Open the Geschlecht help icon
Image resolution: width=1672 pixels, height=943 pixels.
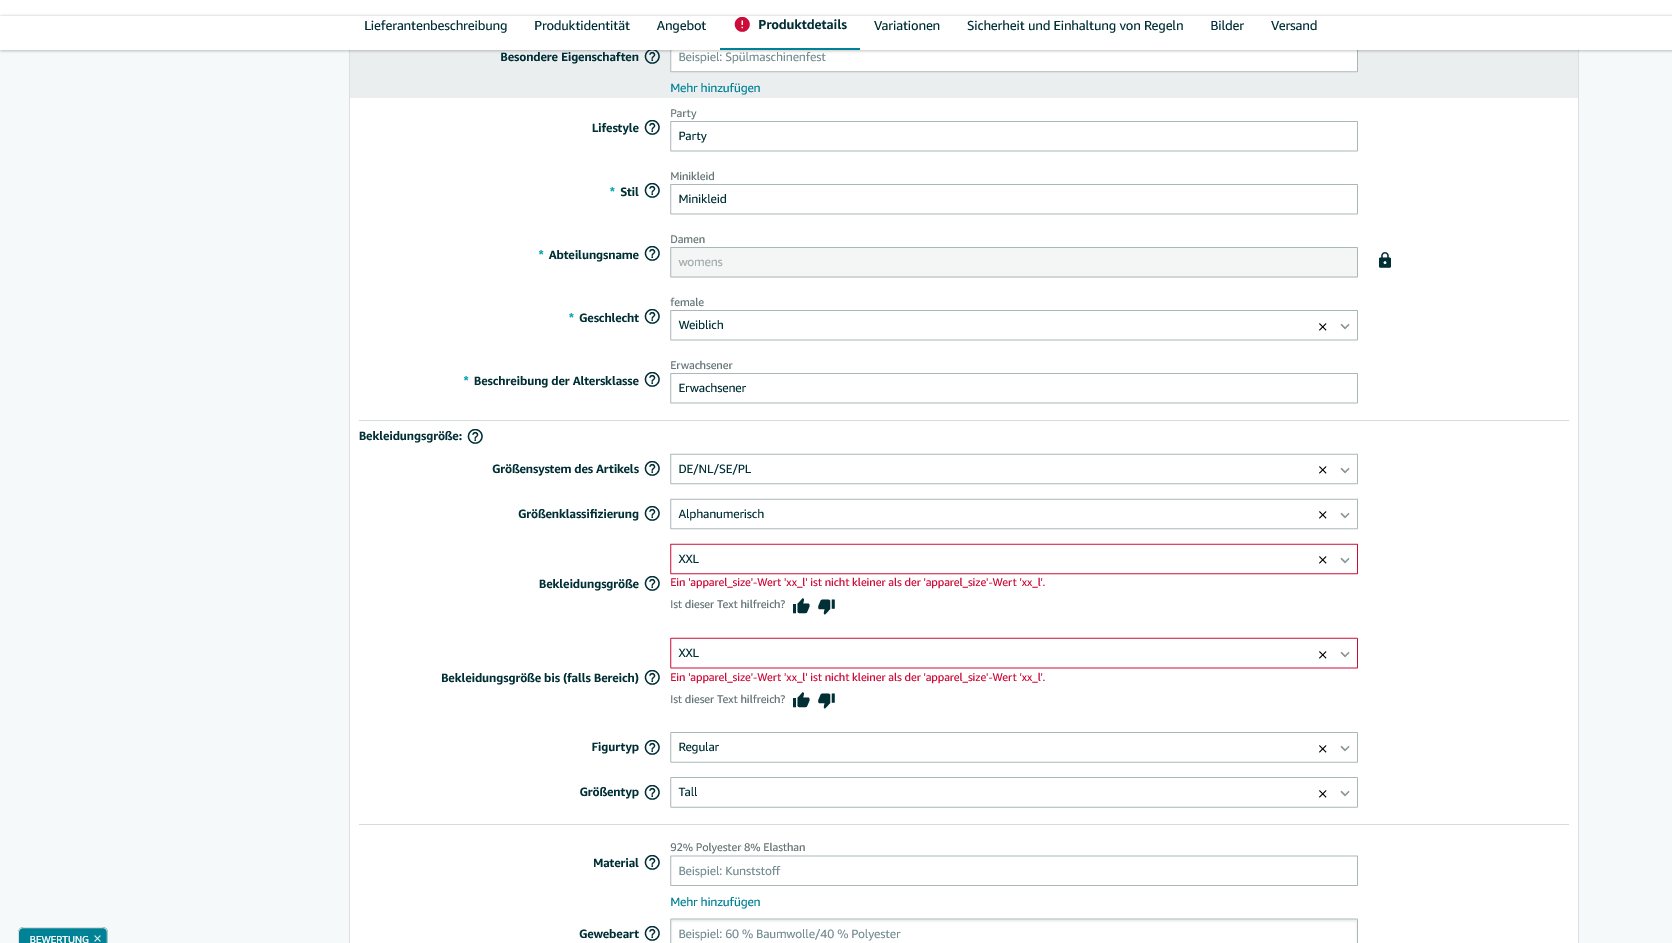click(x=652, y=317)
